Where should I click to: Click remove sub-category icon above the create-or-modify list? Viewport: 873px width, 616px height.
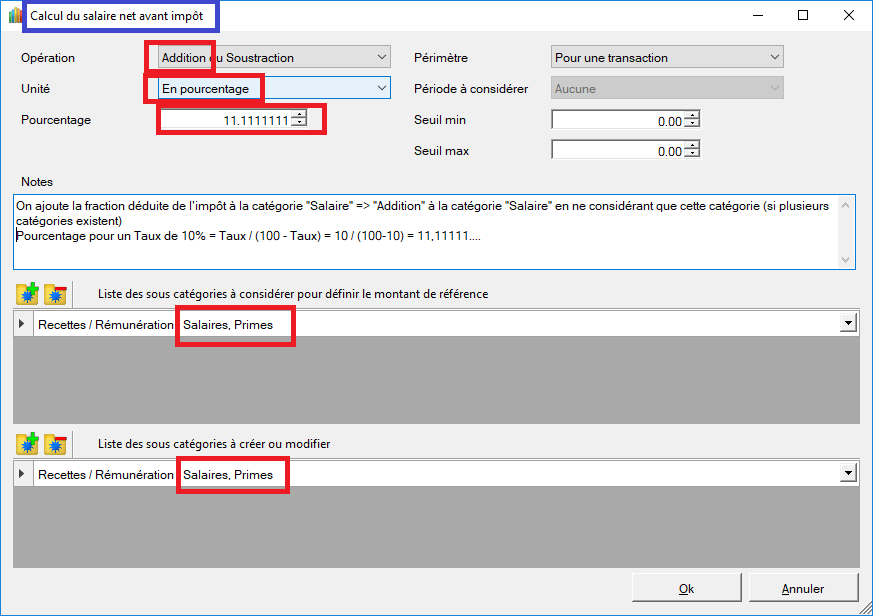(55, 444)
